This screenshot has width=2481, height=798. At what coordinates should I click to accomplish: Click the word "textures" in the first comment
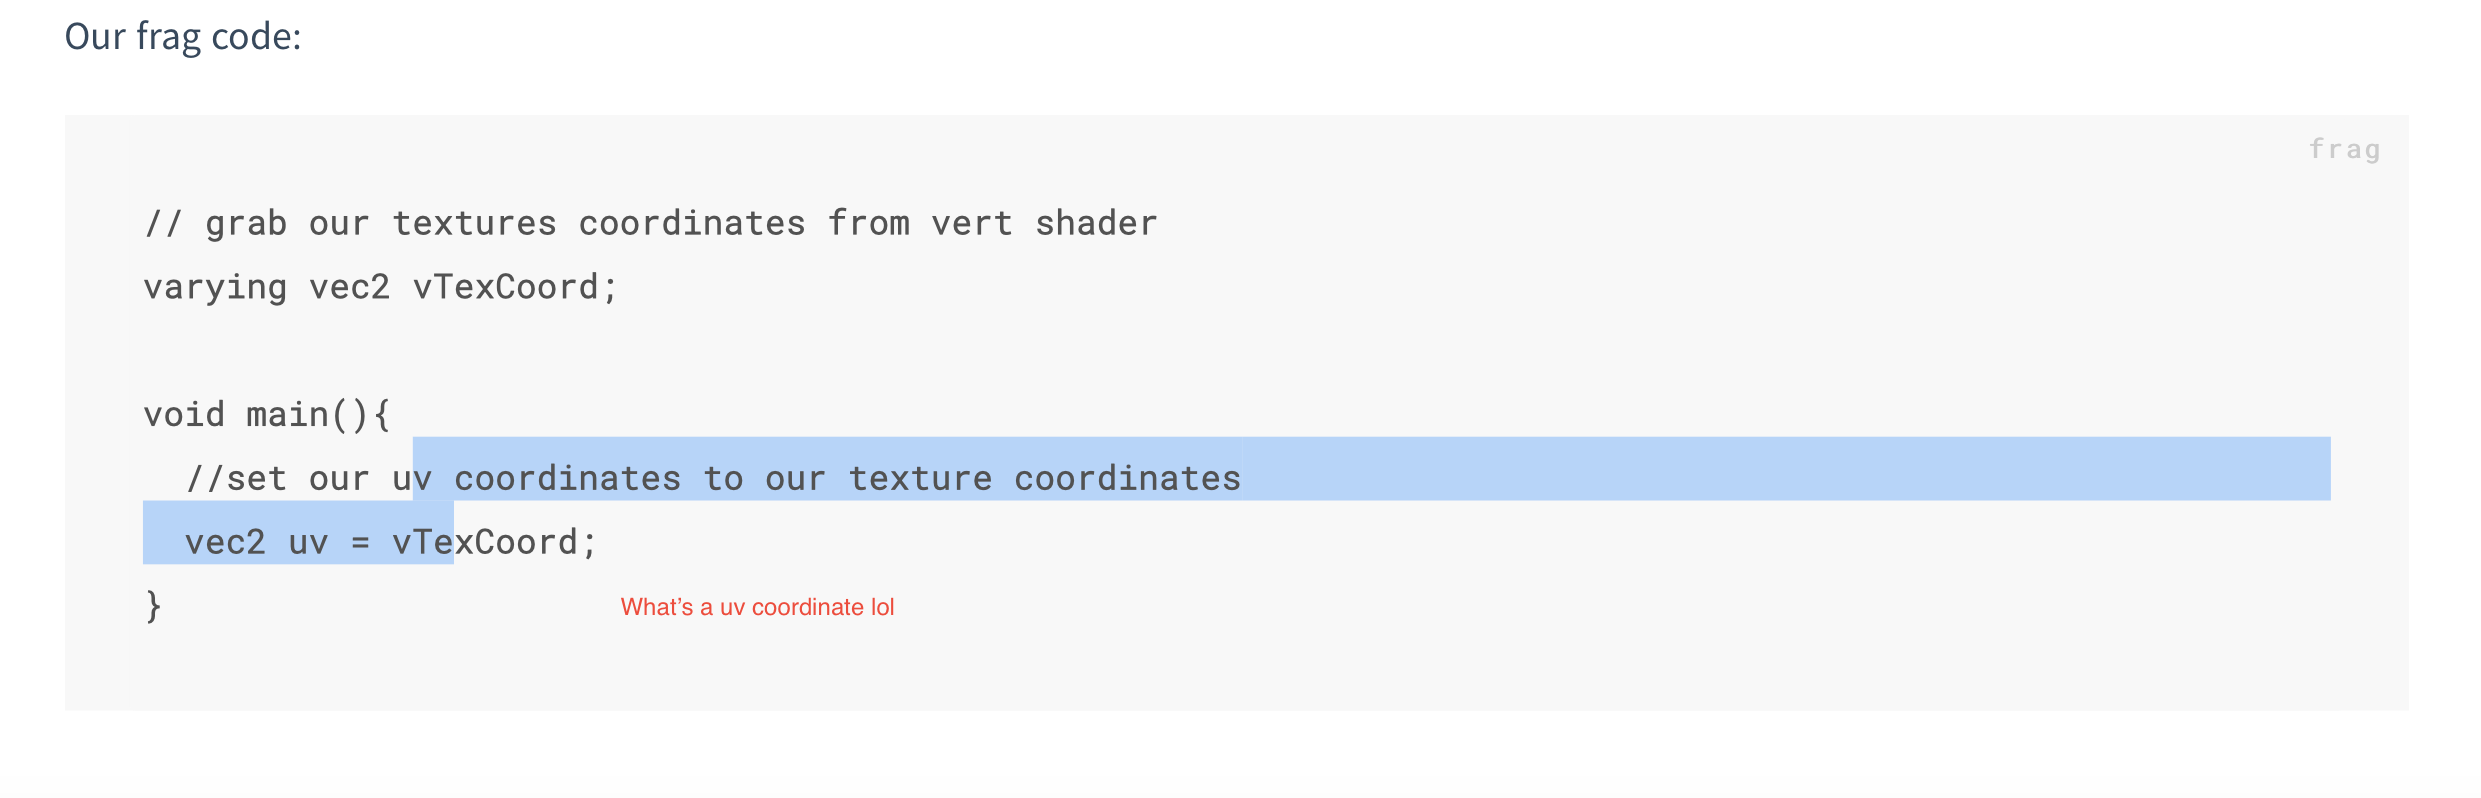coord(474,223)
